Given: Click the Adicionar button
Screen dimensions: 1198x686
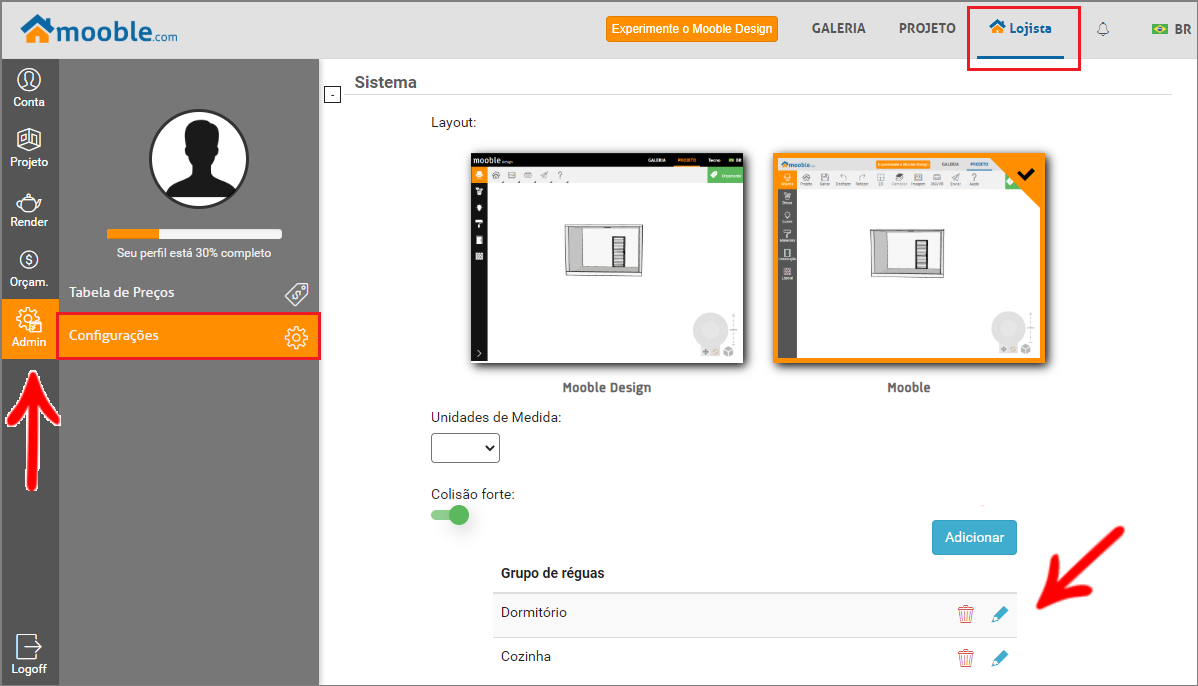Looking at the screenshot, I should coord(974,537).
